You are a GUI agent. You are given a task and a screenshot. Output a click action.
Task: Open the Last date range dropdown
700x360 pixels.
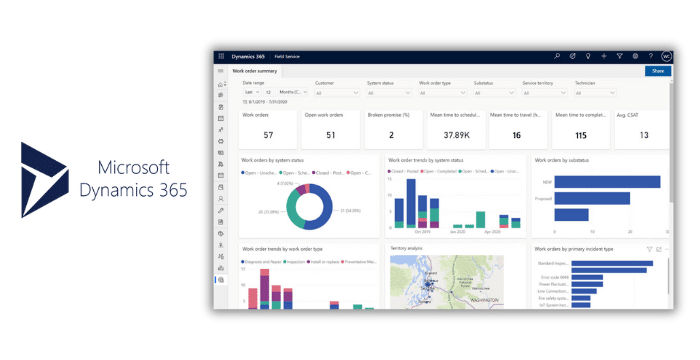click(x=252, y=92)
